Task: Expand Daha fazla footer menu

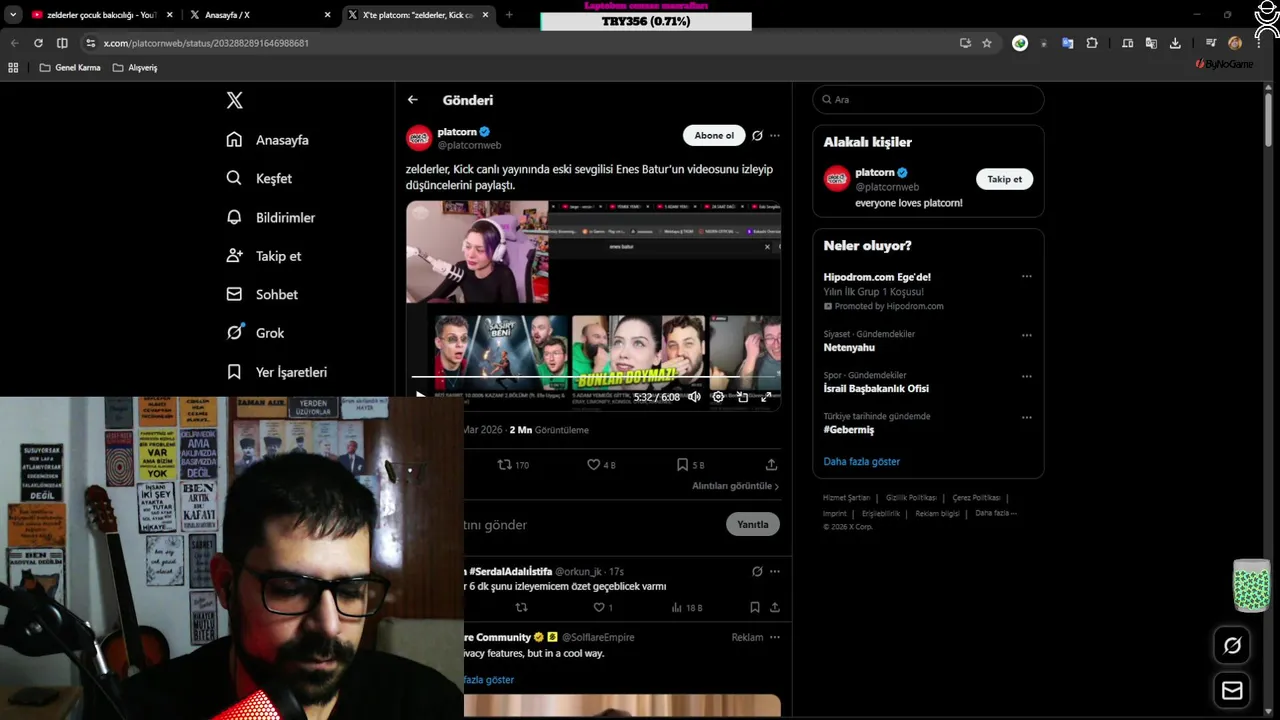Action: pyautogui.click(x=996, y=513)
